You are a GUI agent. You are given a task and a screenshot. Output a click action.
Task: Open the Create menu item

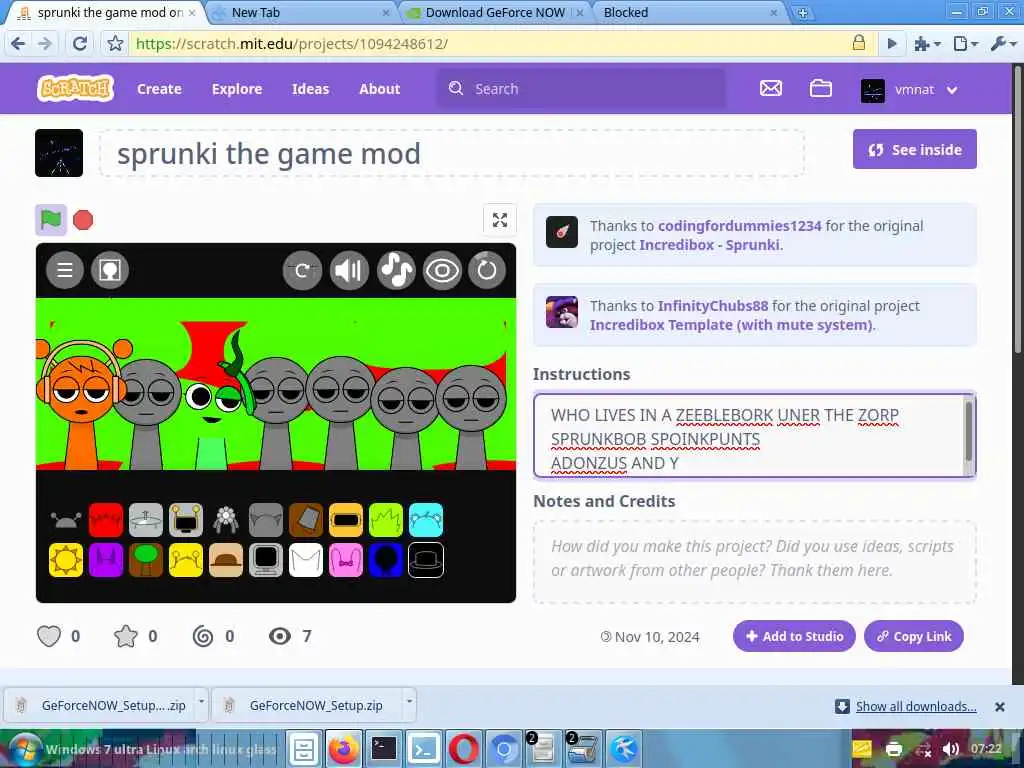(x=159, y=89)
